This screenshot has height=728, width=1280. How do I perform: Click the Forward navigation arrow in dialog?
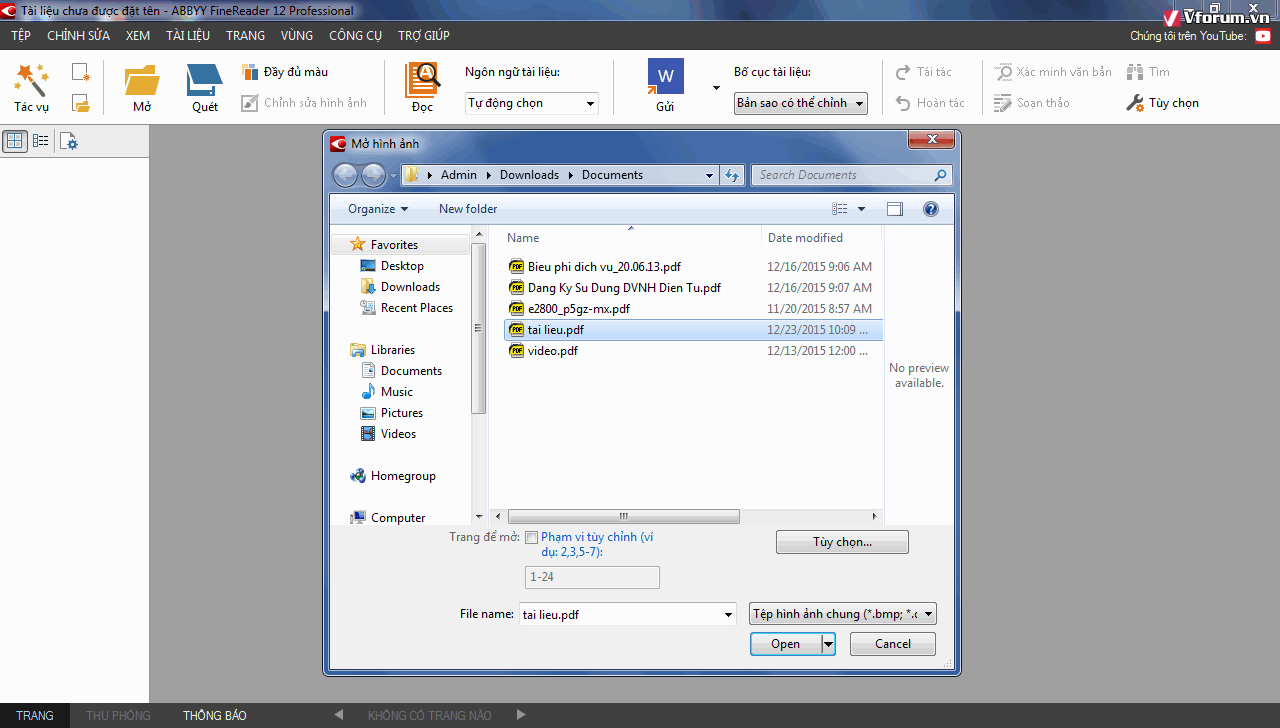pyautogui.click(x=373, y=175)
